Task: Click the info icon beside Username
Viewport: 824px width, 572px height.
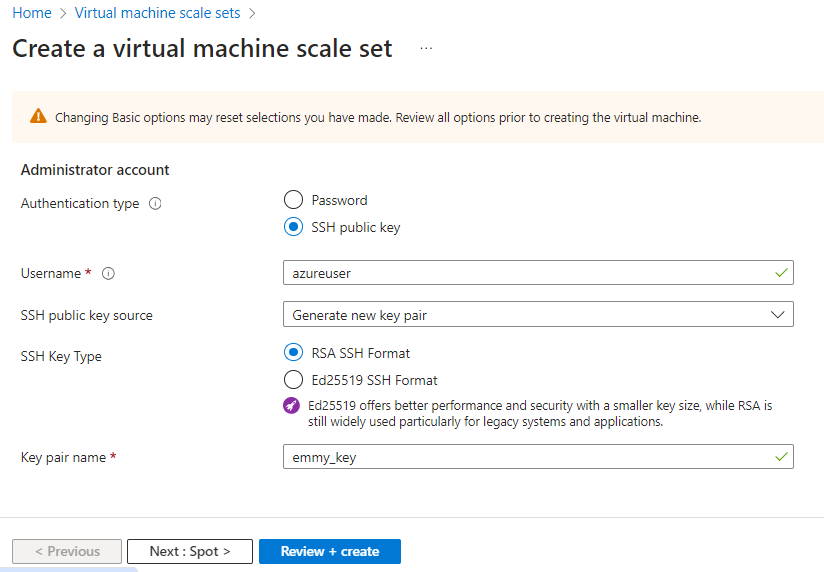Action: [108, 273]
